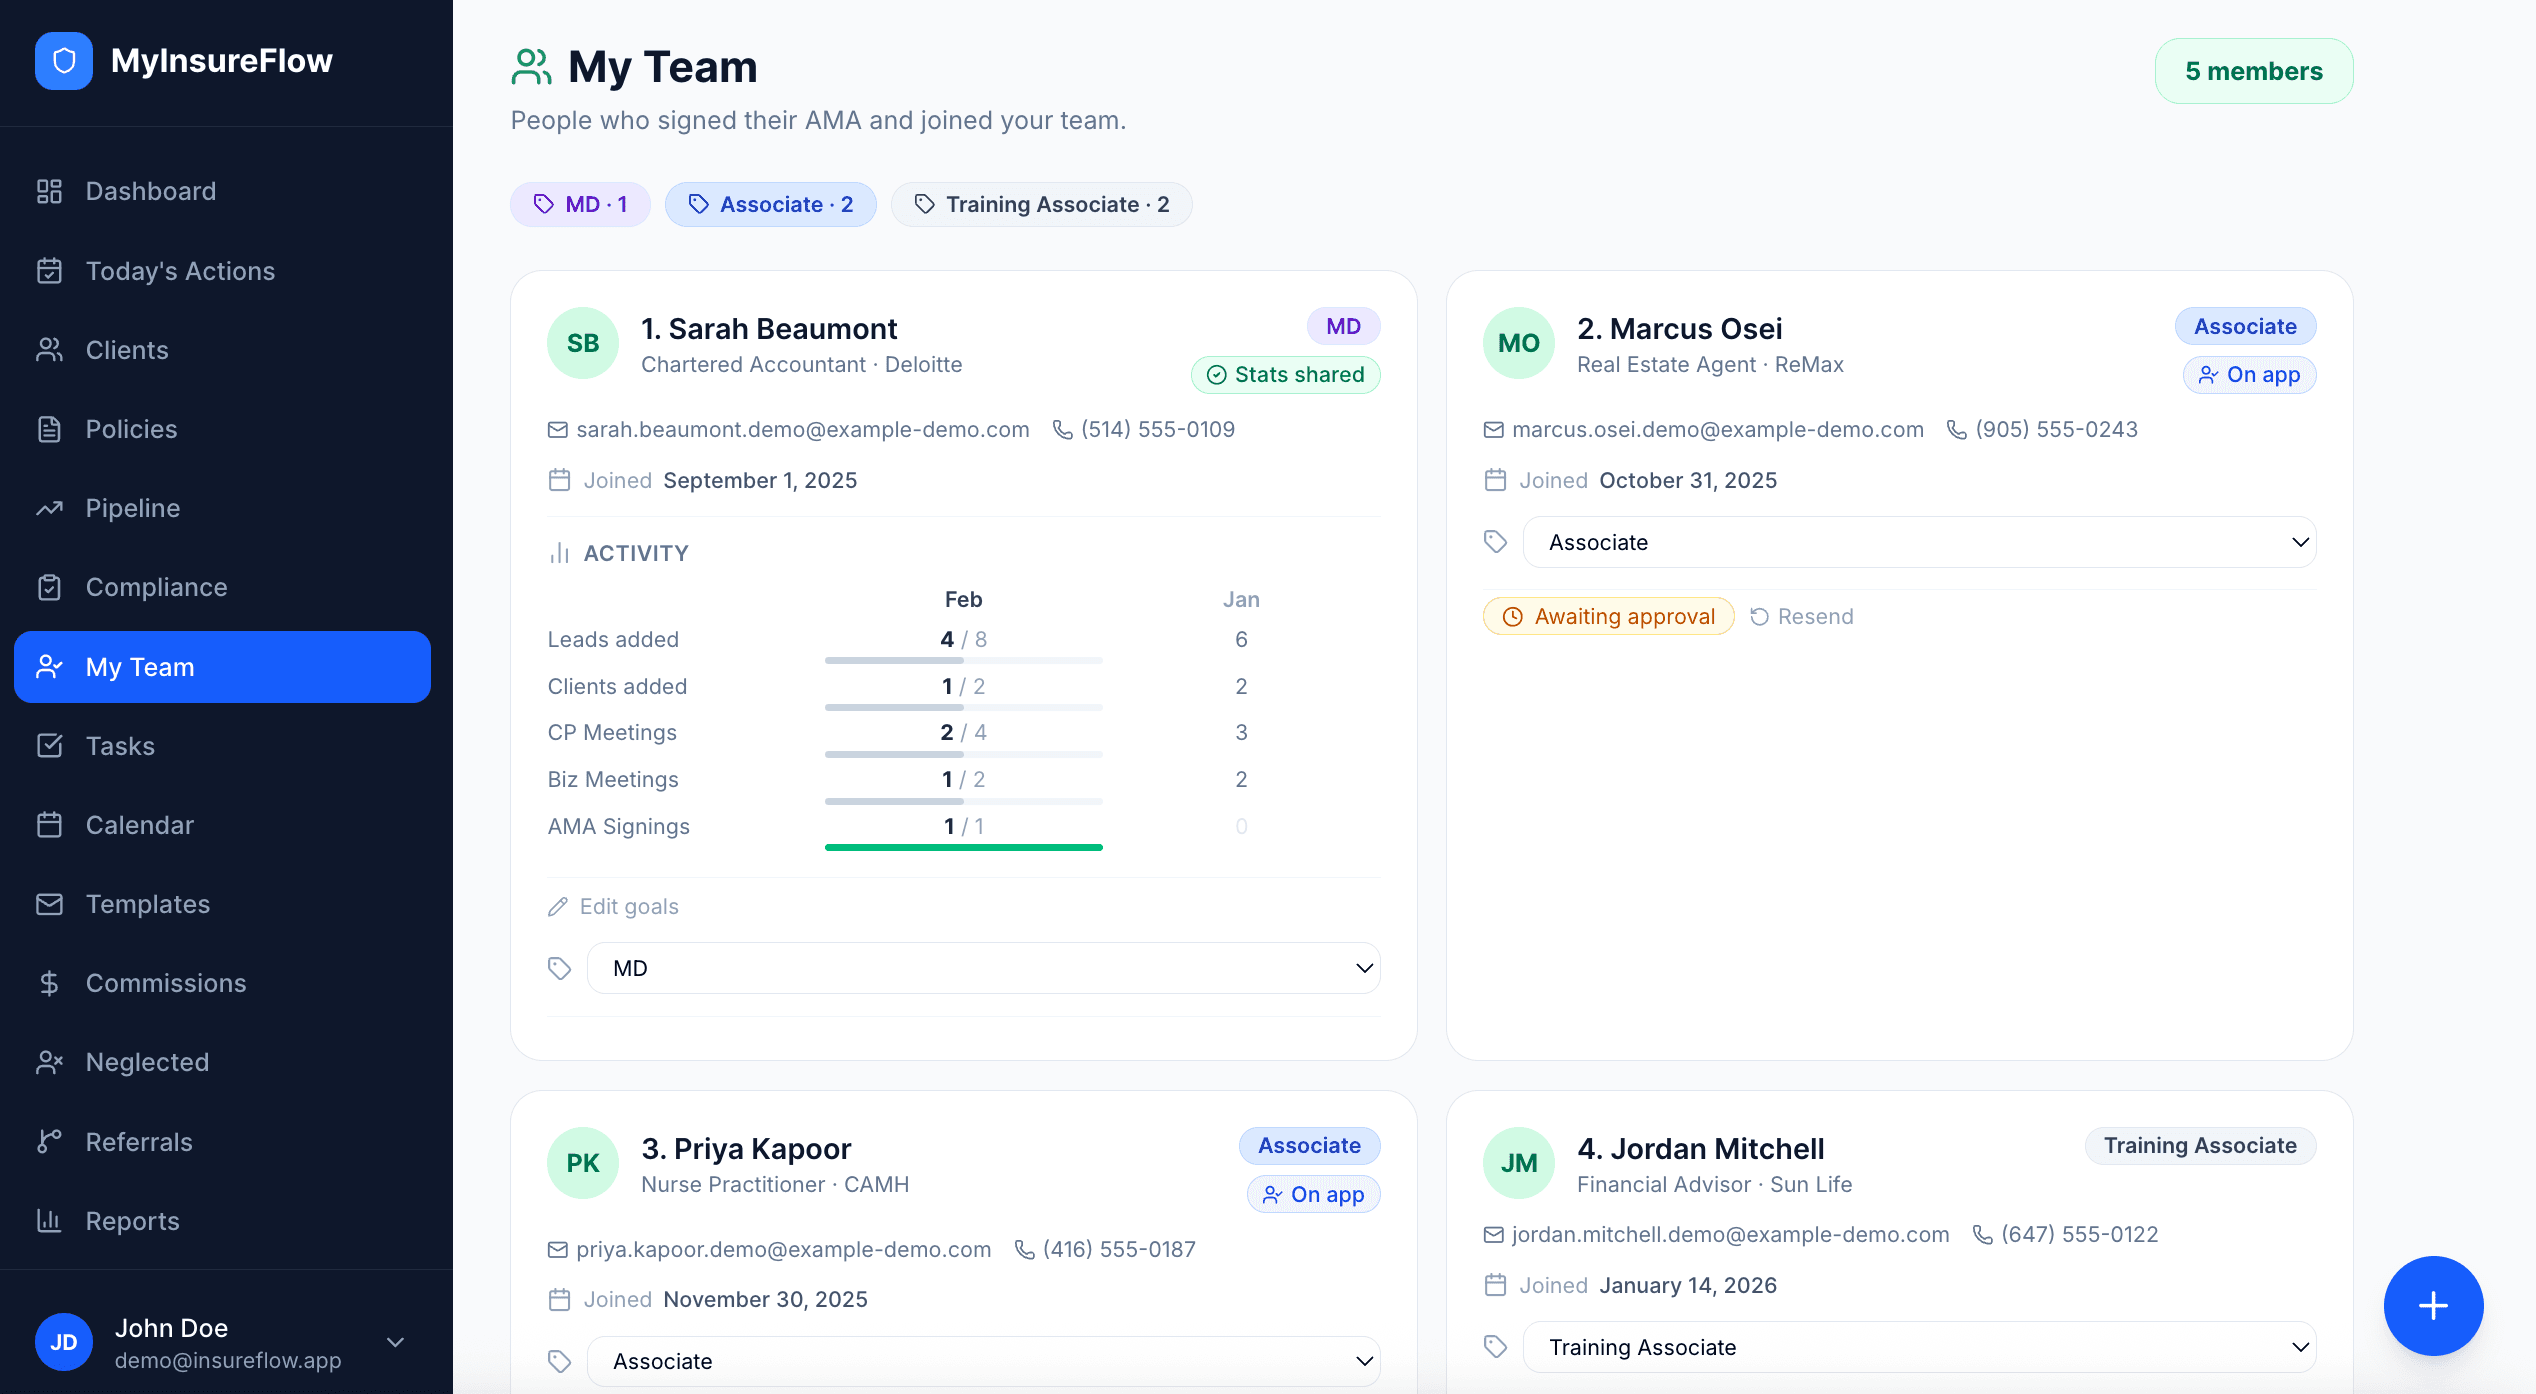The height and width of the screenshot is (1394, 2536).
Task: Open Jordan Mitchell's Training Associate dropdown
Action: tap(1918, 1347)
